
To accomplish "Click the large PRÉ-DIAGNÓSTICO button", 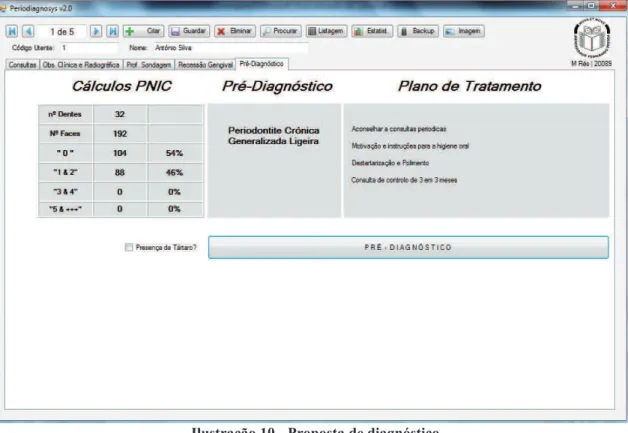I will coord(408,247).
